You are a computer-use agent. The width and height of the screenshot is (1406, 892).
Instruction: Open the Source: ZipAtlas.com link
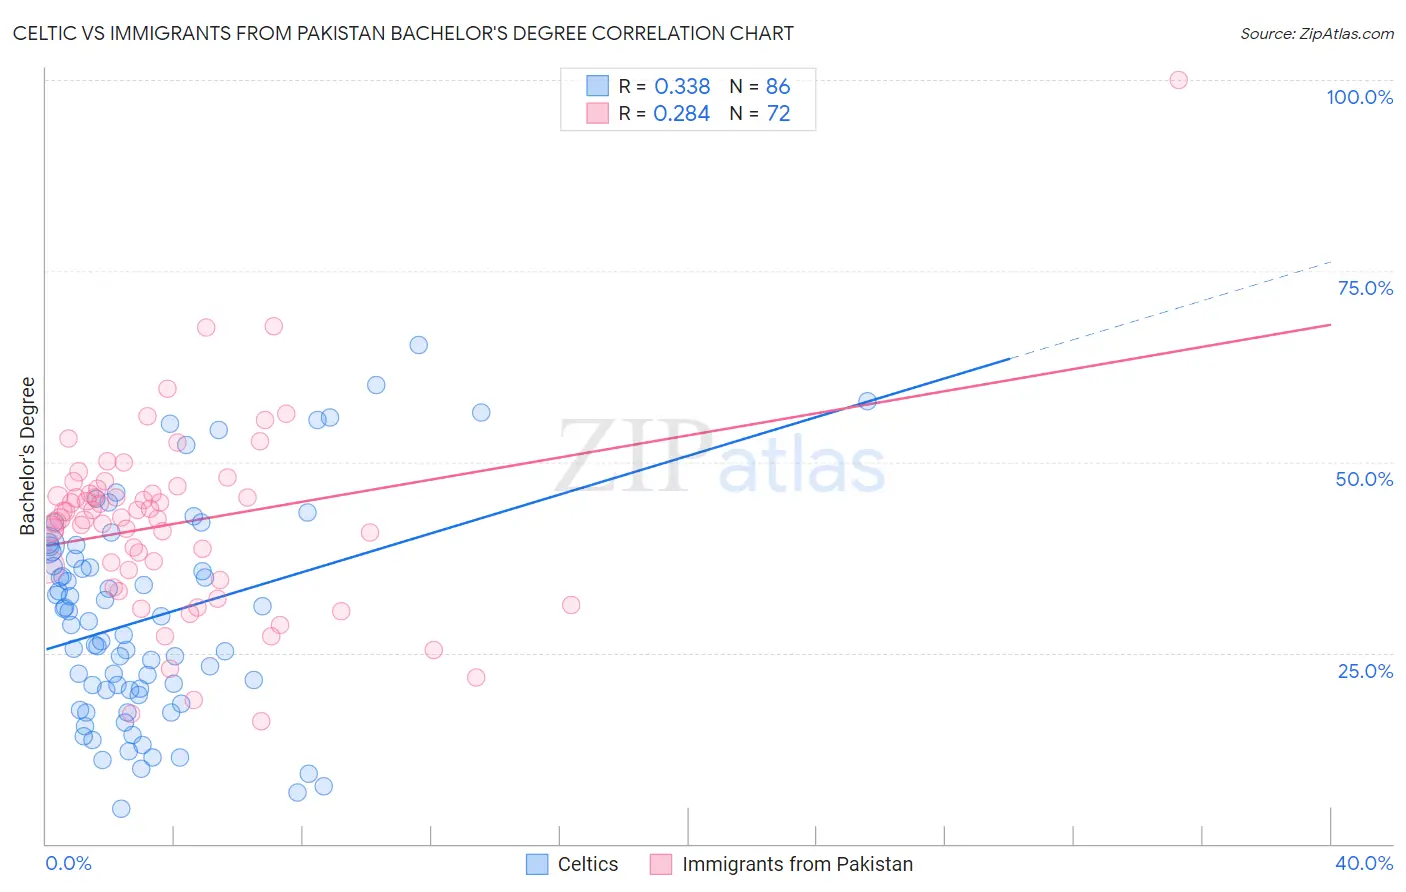(x=1317, y=33)
